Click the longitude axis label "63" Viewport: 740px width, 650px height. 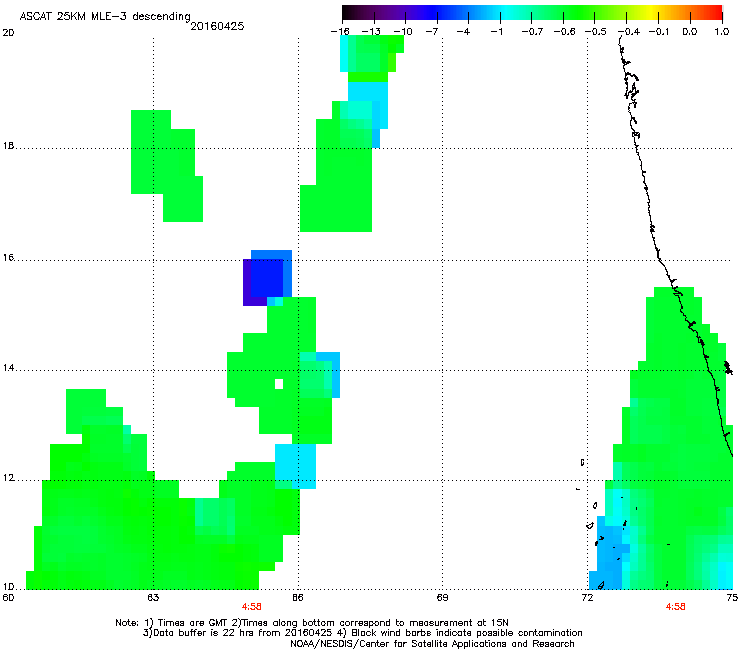point(153,598)
